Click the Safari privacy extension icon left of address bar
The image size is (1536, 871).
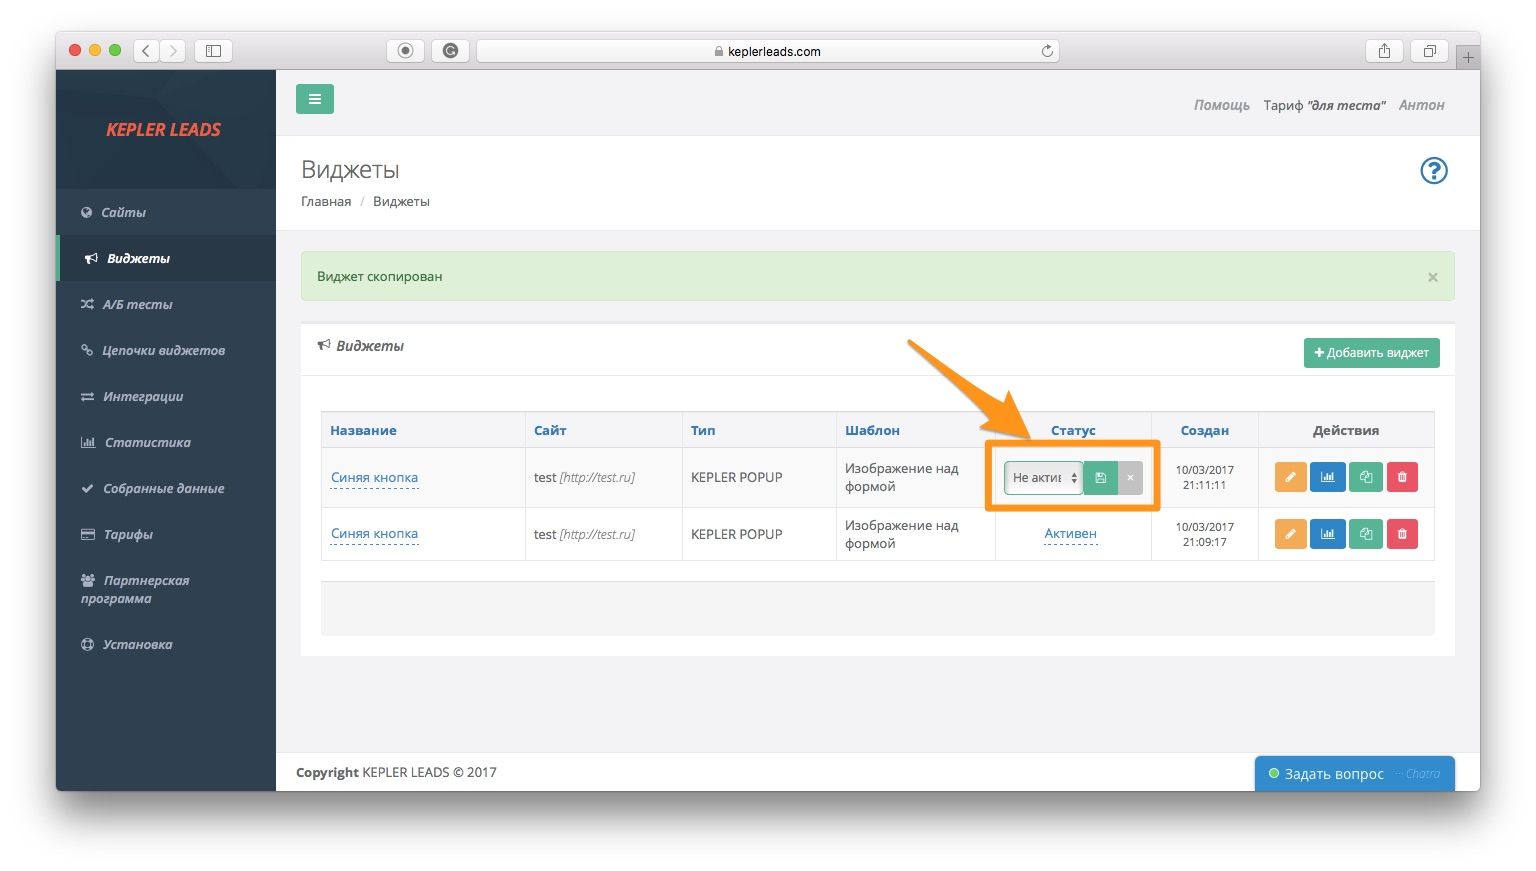click(405, 51)
